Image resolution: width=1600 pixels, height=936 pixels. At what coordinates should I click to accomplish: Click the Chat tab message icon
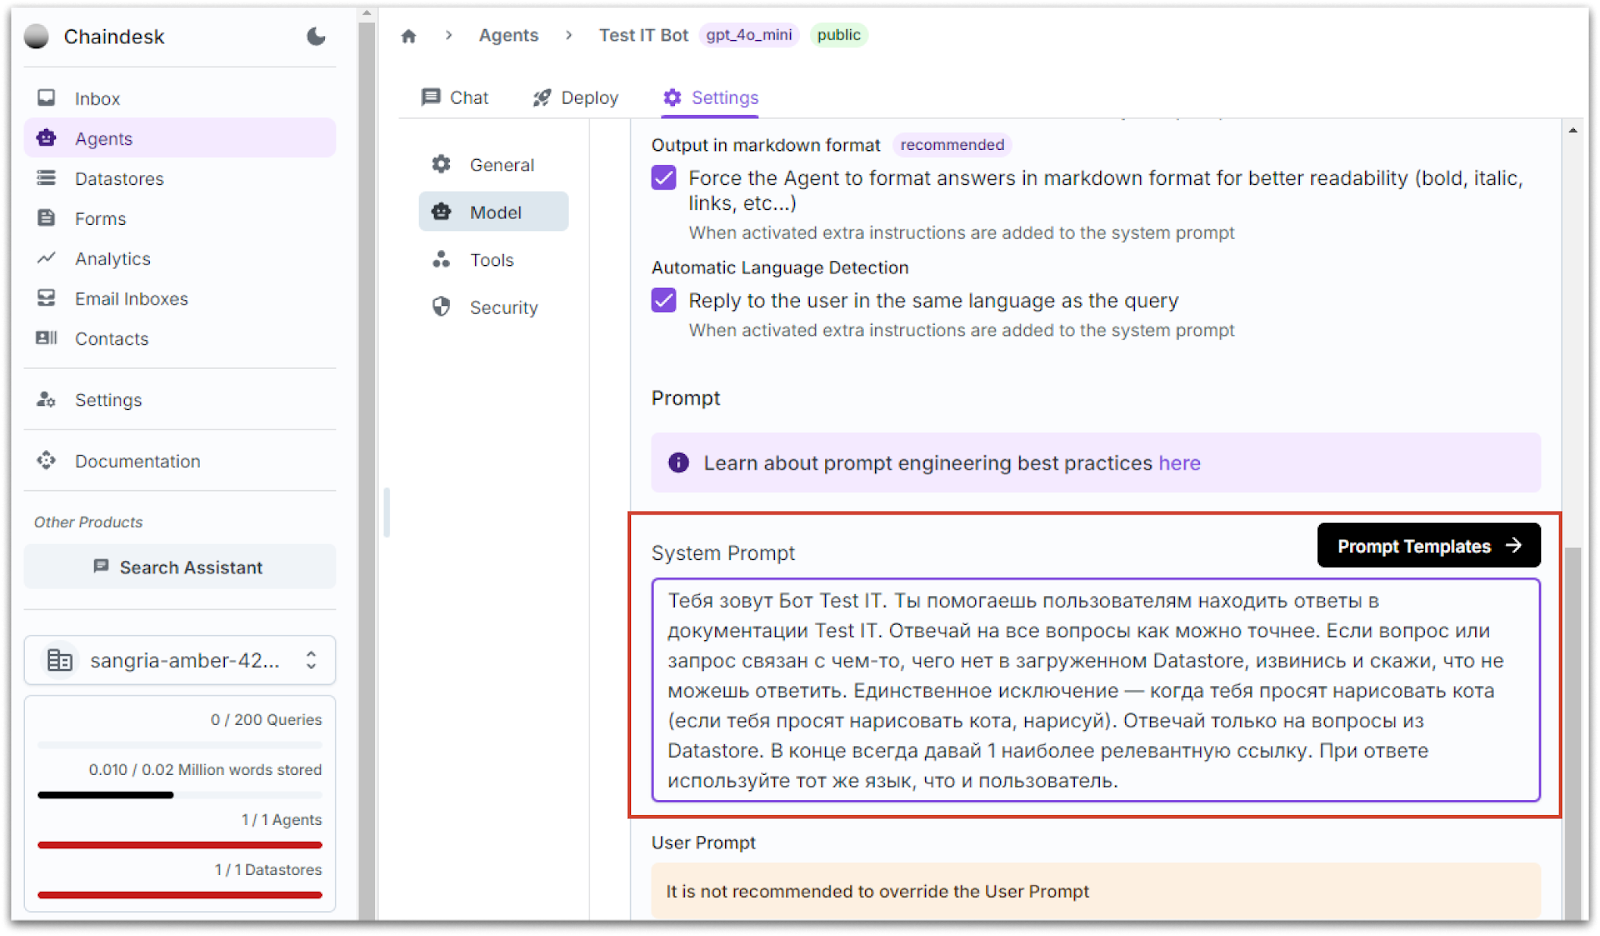tap(431, 97)
